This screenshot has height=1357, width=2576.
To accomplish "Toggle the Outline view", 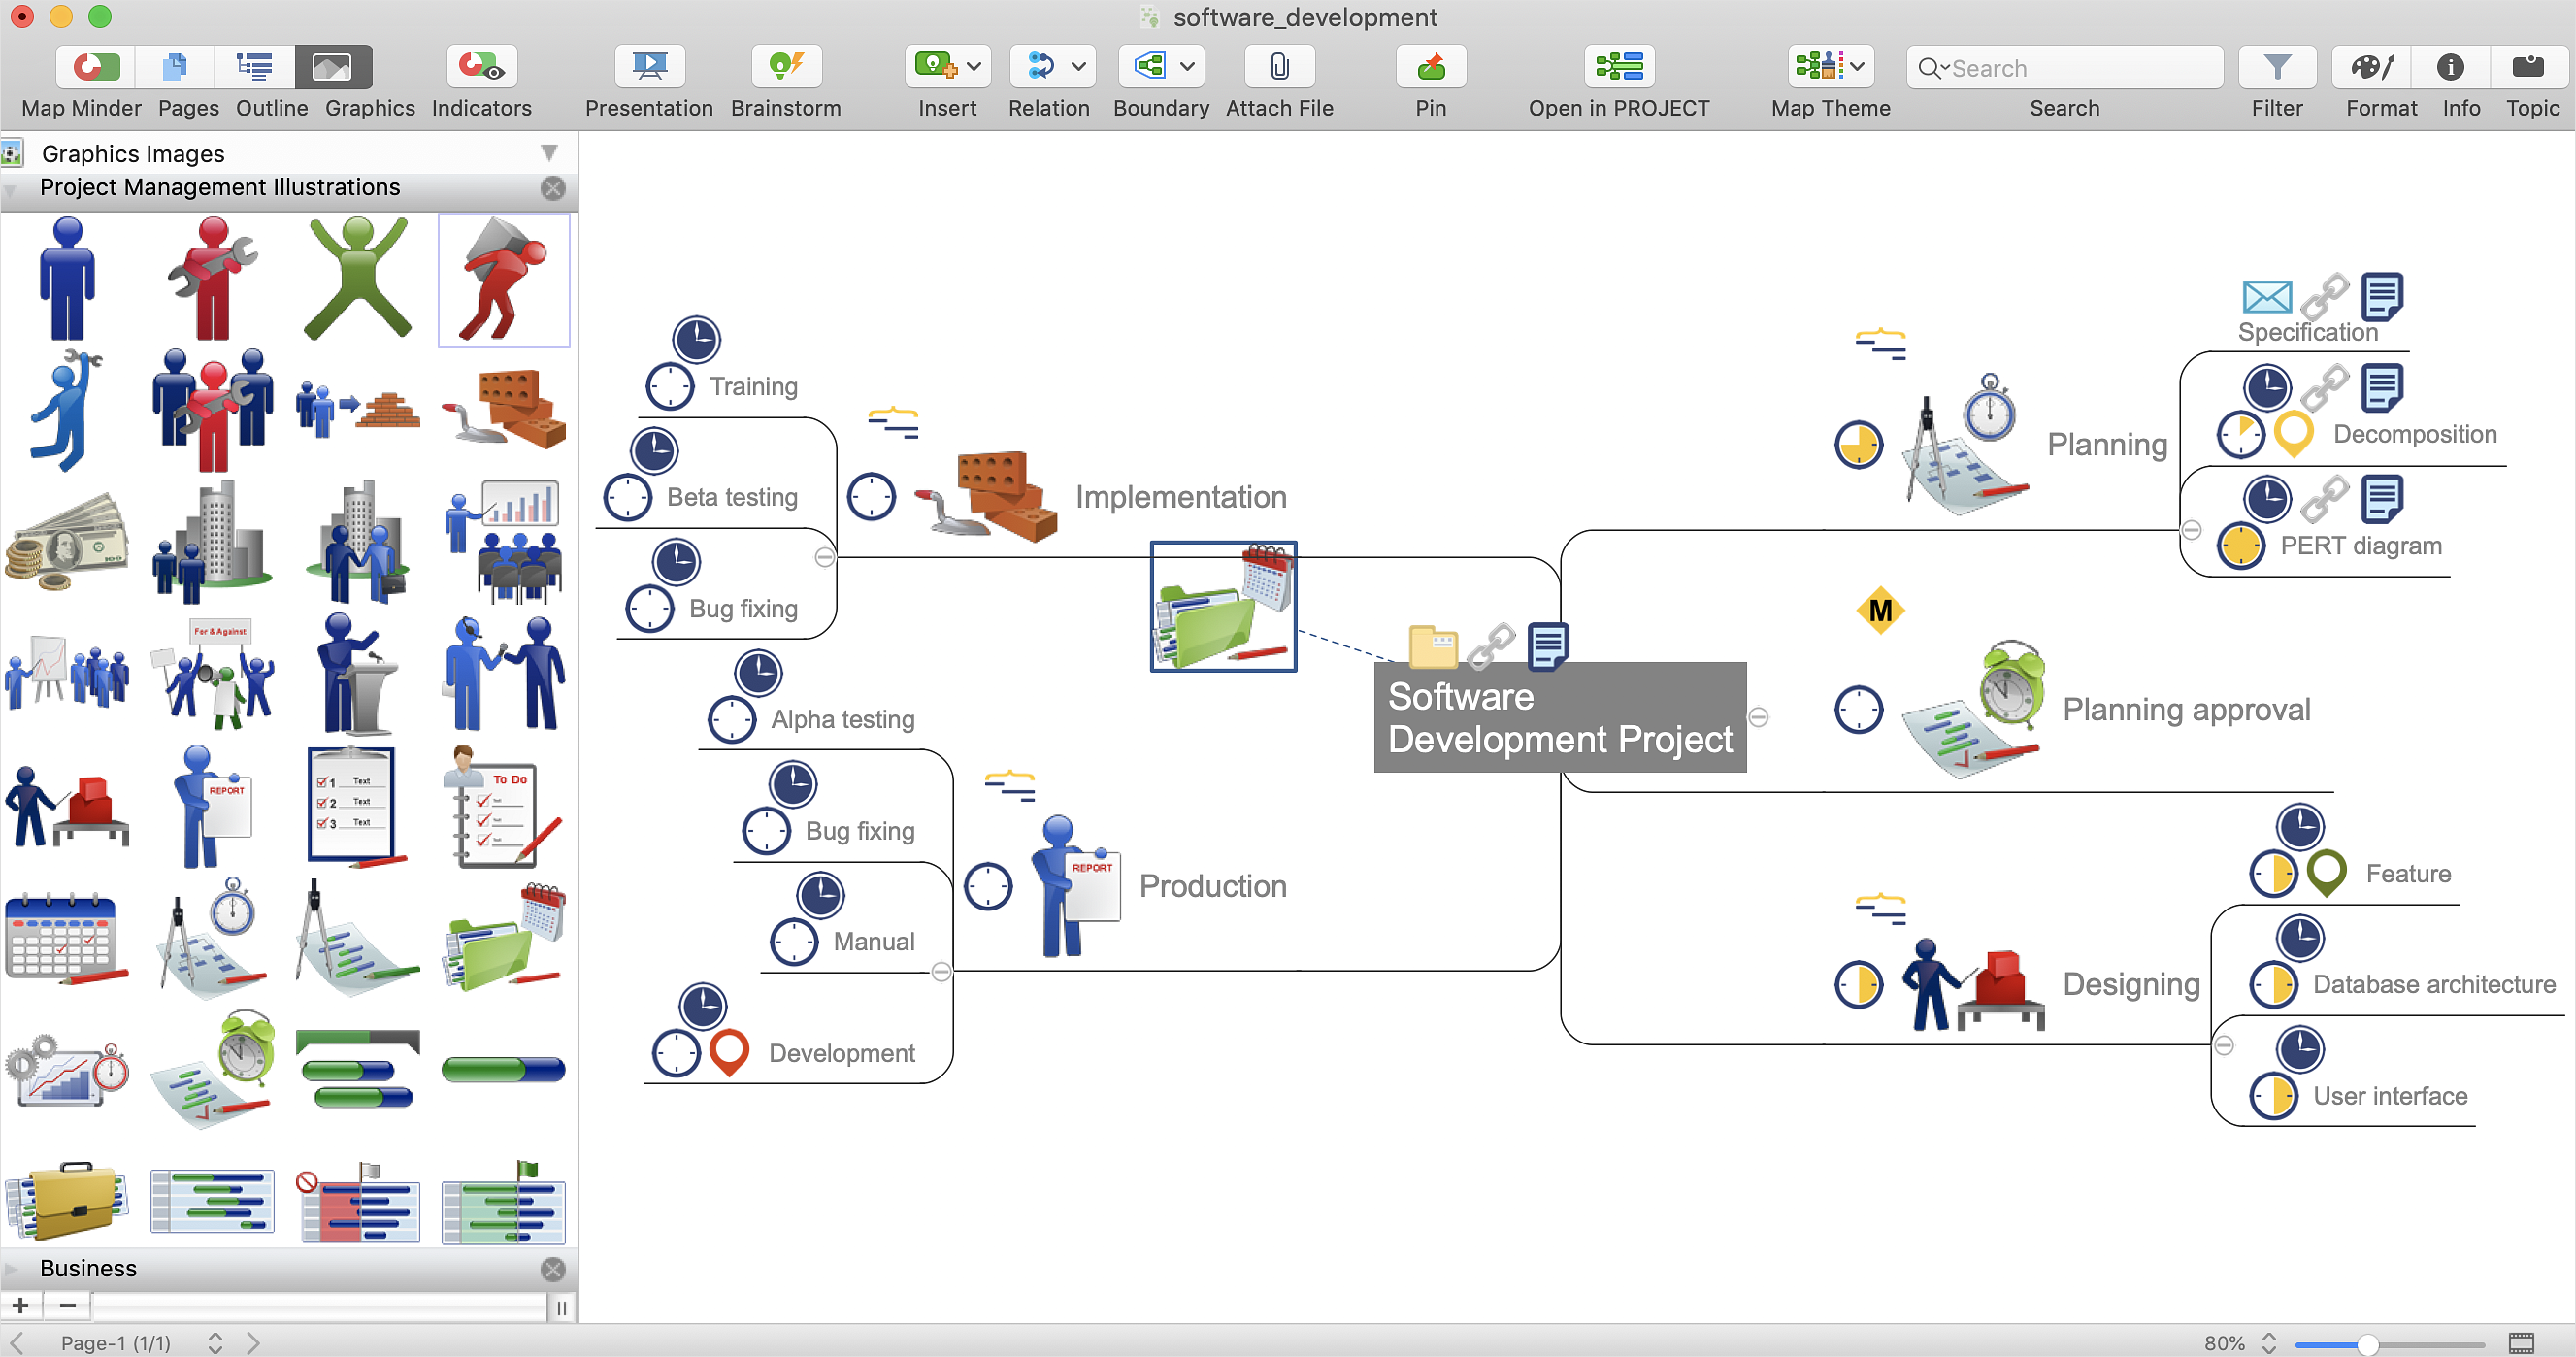I will coord(254,67).
